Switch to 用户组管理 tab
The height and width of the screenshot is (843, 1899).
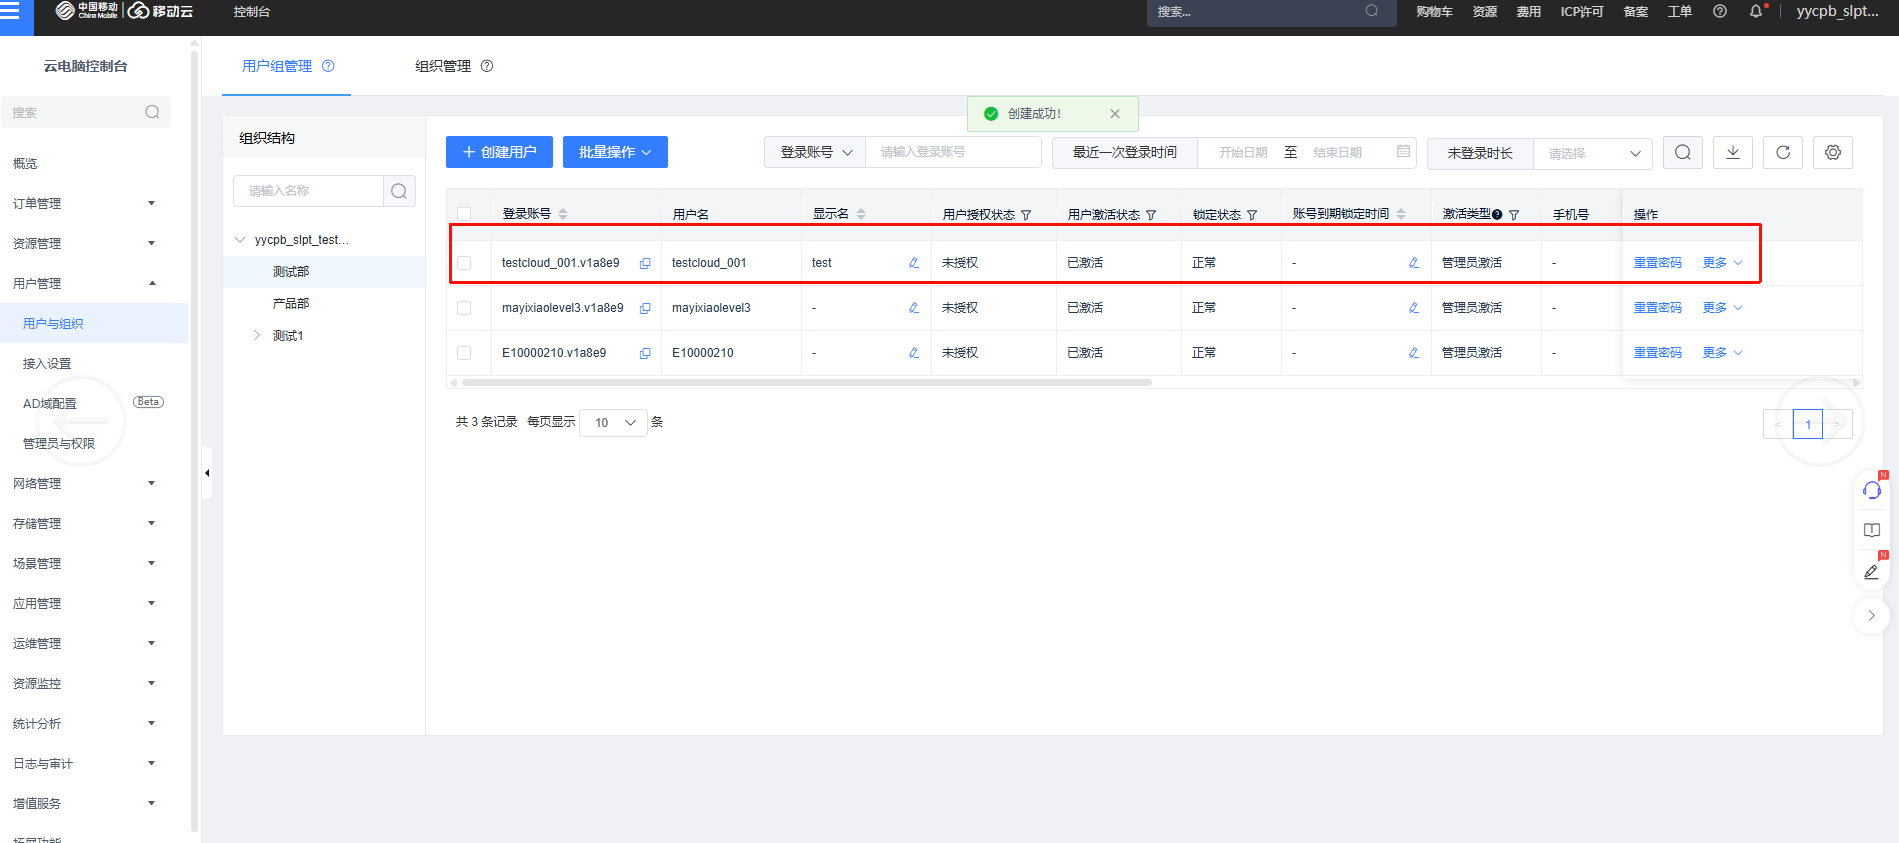(x=277, y=66)
